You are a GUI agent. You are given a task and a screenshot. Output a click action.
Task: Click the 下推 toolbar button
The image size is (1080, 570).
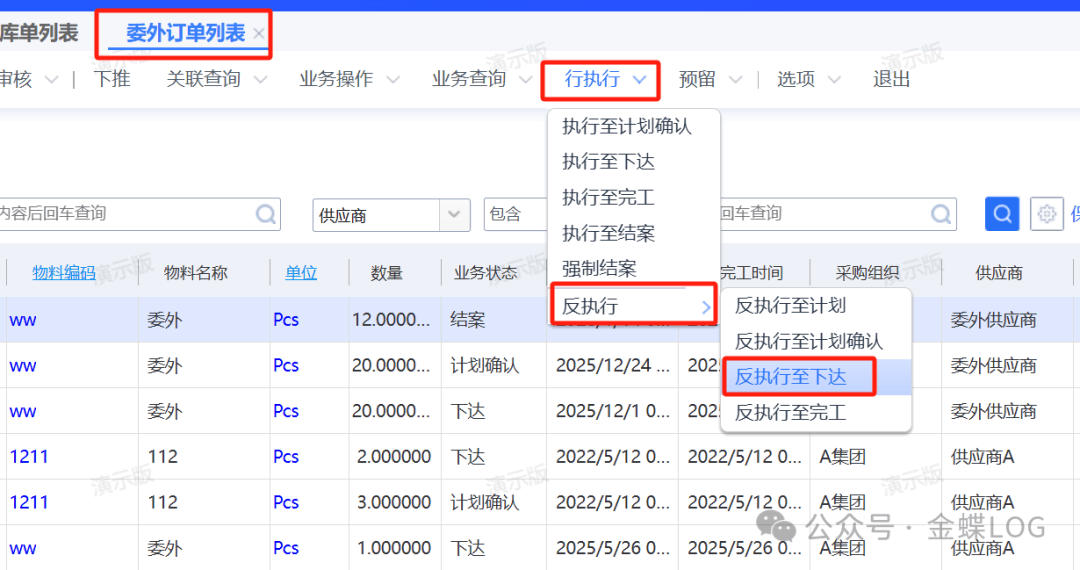point(112,79)
